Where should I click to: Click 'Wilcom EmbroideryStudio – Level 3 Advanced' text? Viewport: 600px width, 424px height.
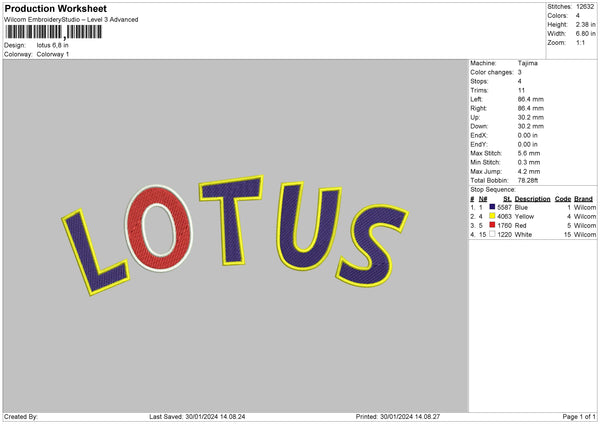click(x=71, y=20)
